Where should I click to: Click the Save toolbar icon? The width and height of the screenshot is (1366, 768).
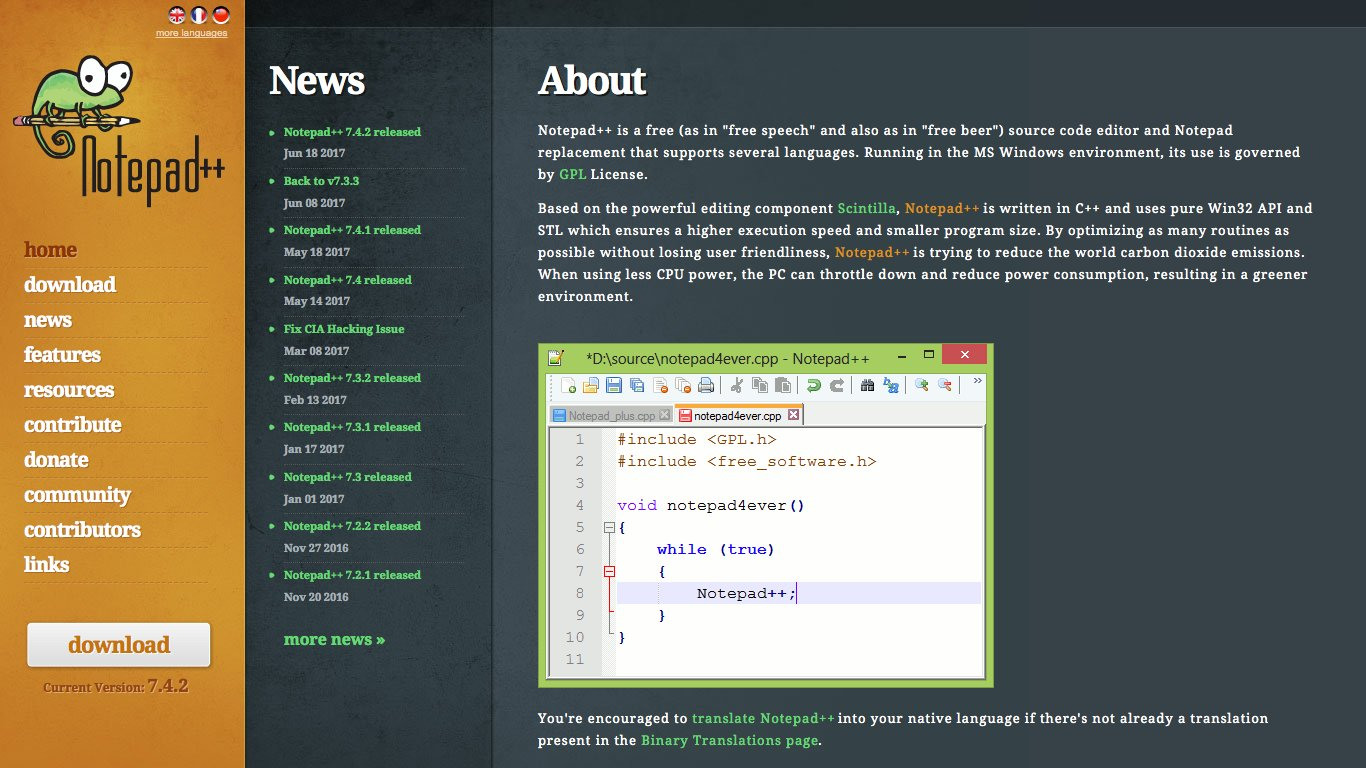[x=614, y=385]
